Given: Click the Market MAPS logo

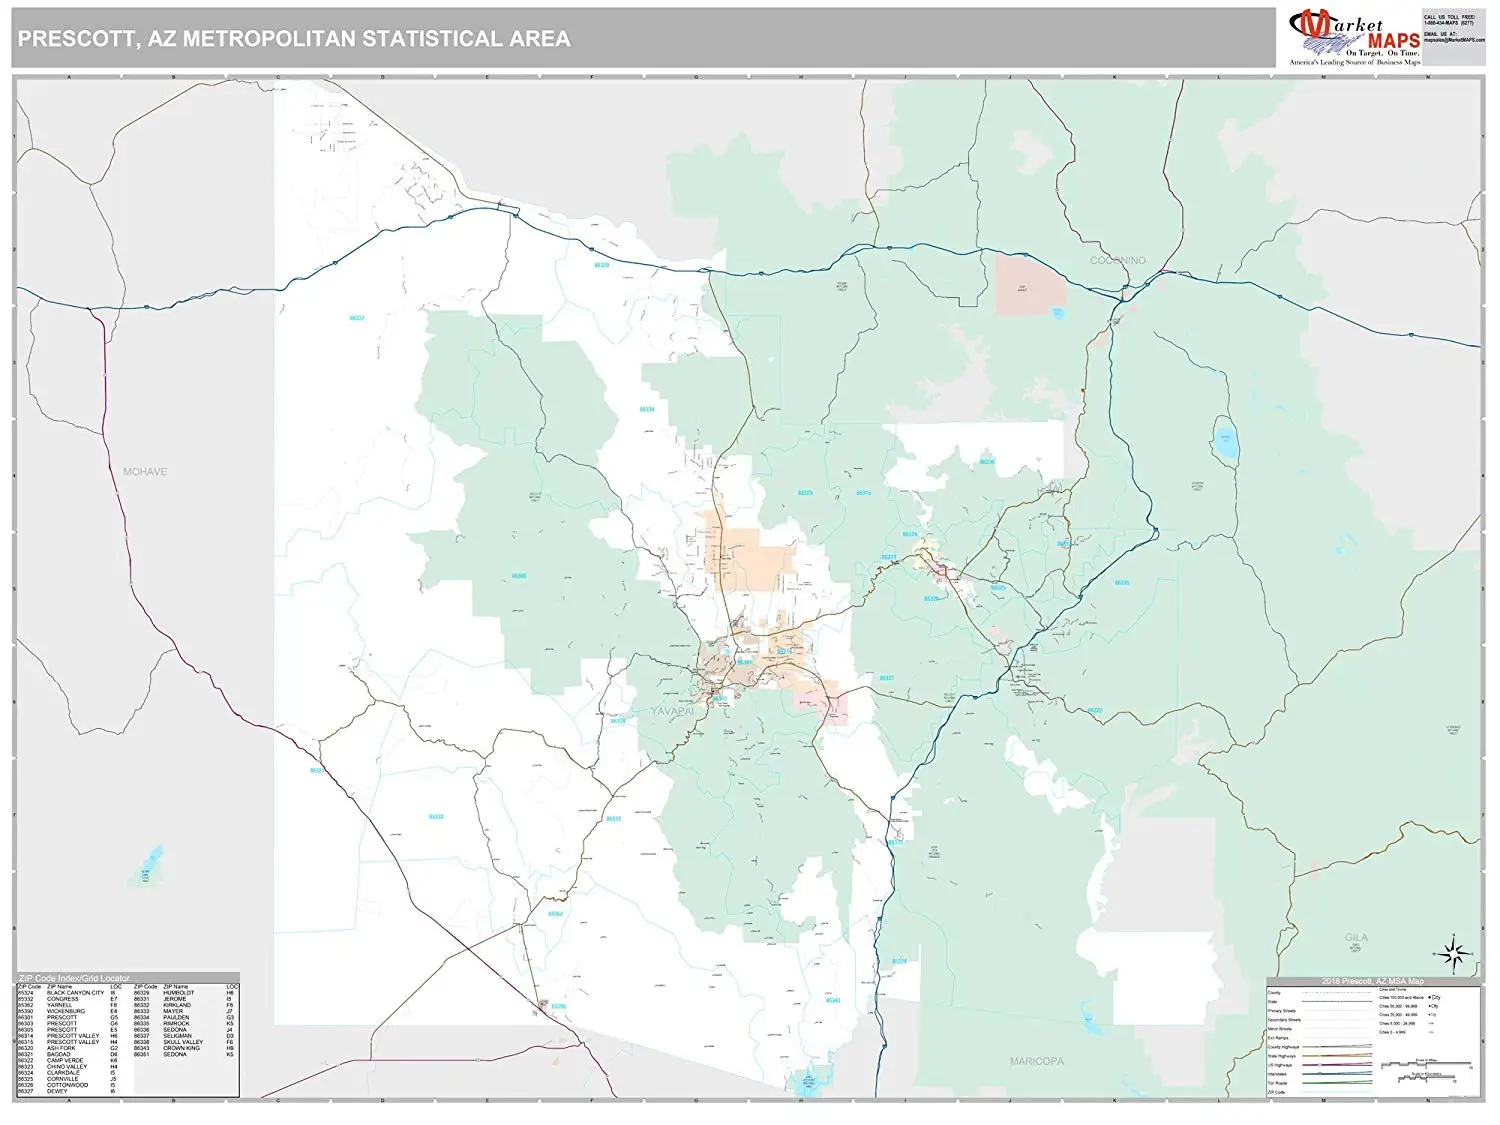Looking at the screenshot, I should 1354,38.
